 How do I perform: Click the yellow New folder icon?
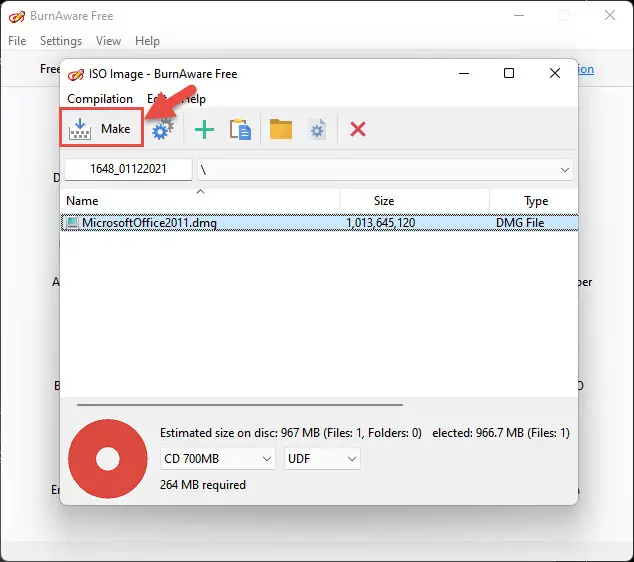click(281, 129)
